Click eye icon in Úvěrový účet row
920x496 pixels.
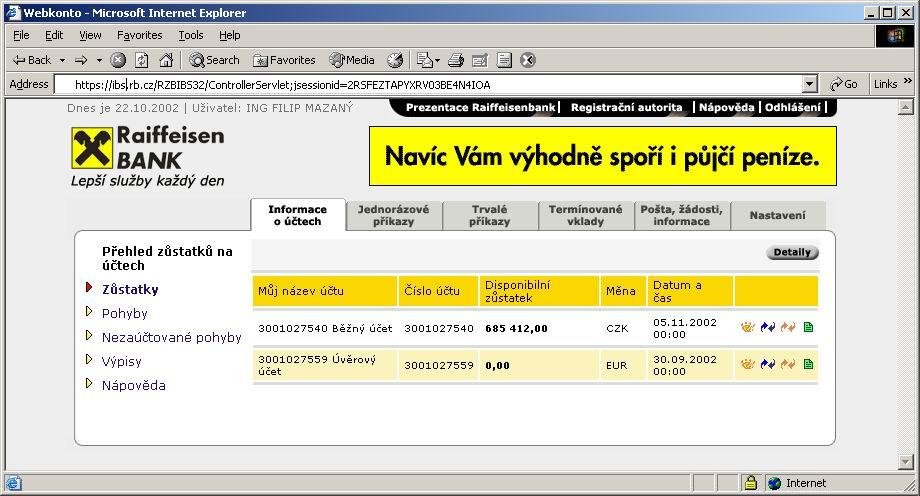coord(748,365)
